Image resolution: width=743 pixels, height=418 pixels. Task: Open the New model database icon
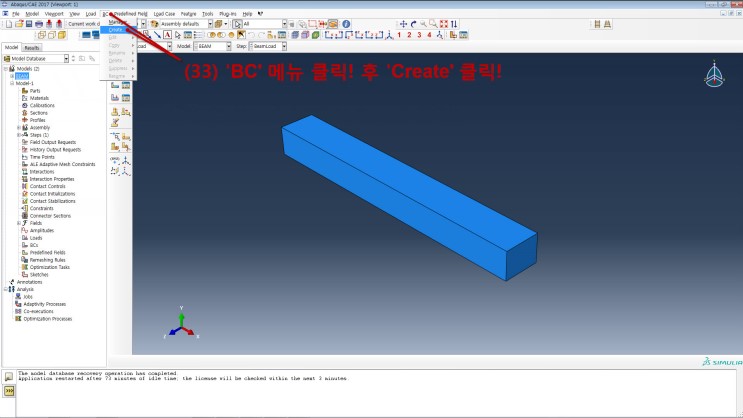tap(9, 23)
